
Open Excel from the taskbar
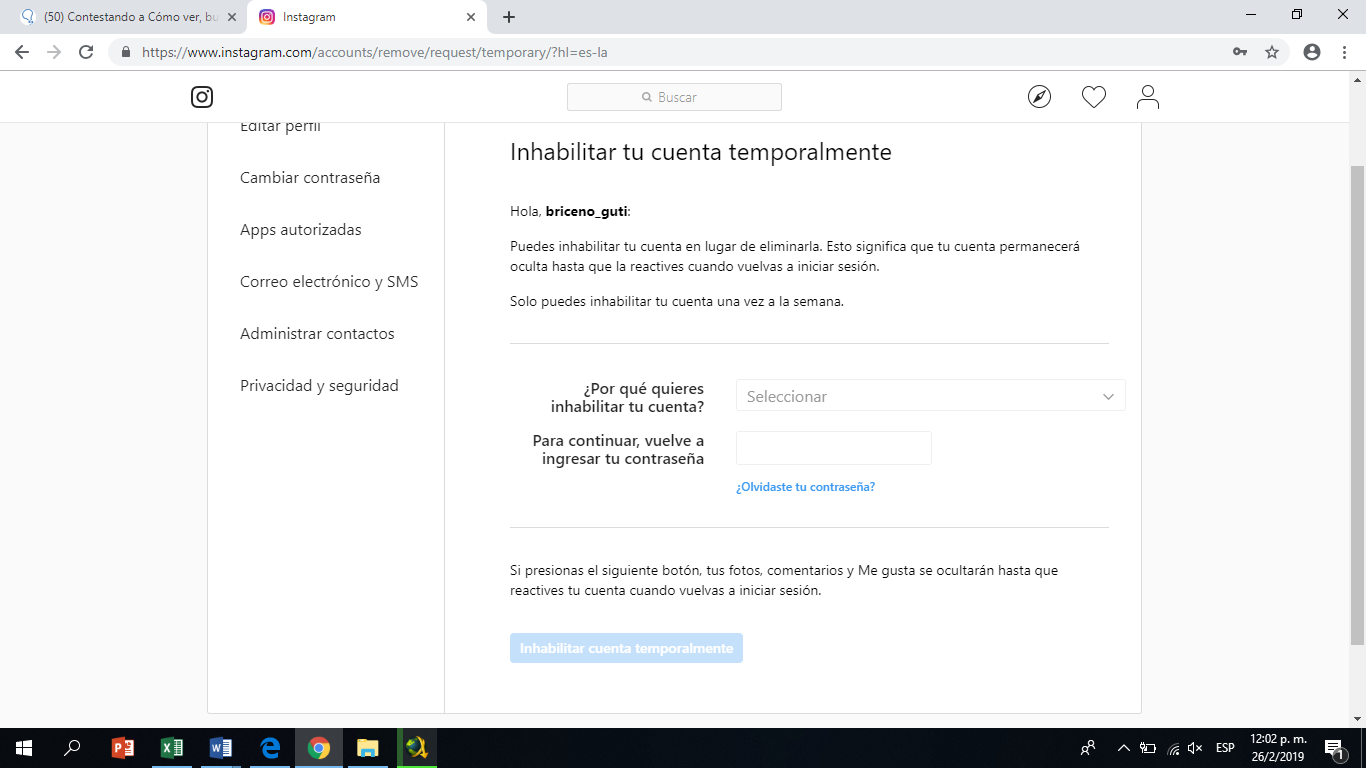[x=172, y=748]
